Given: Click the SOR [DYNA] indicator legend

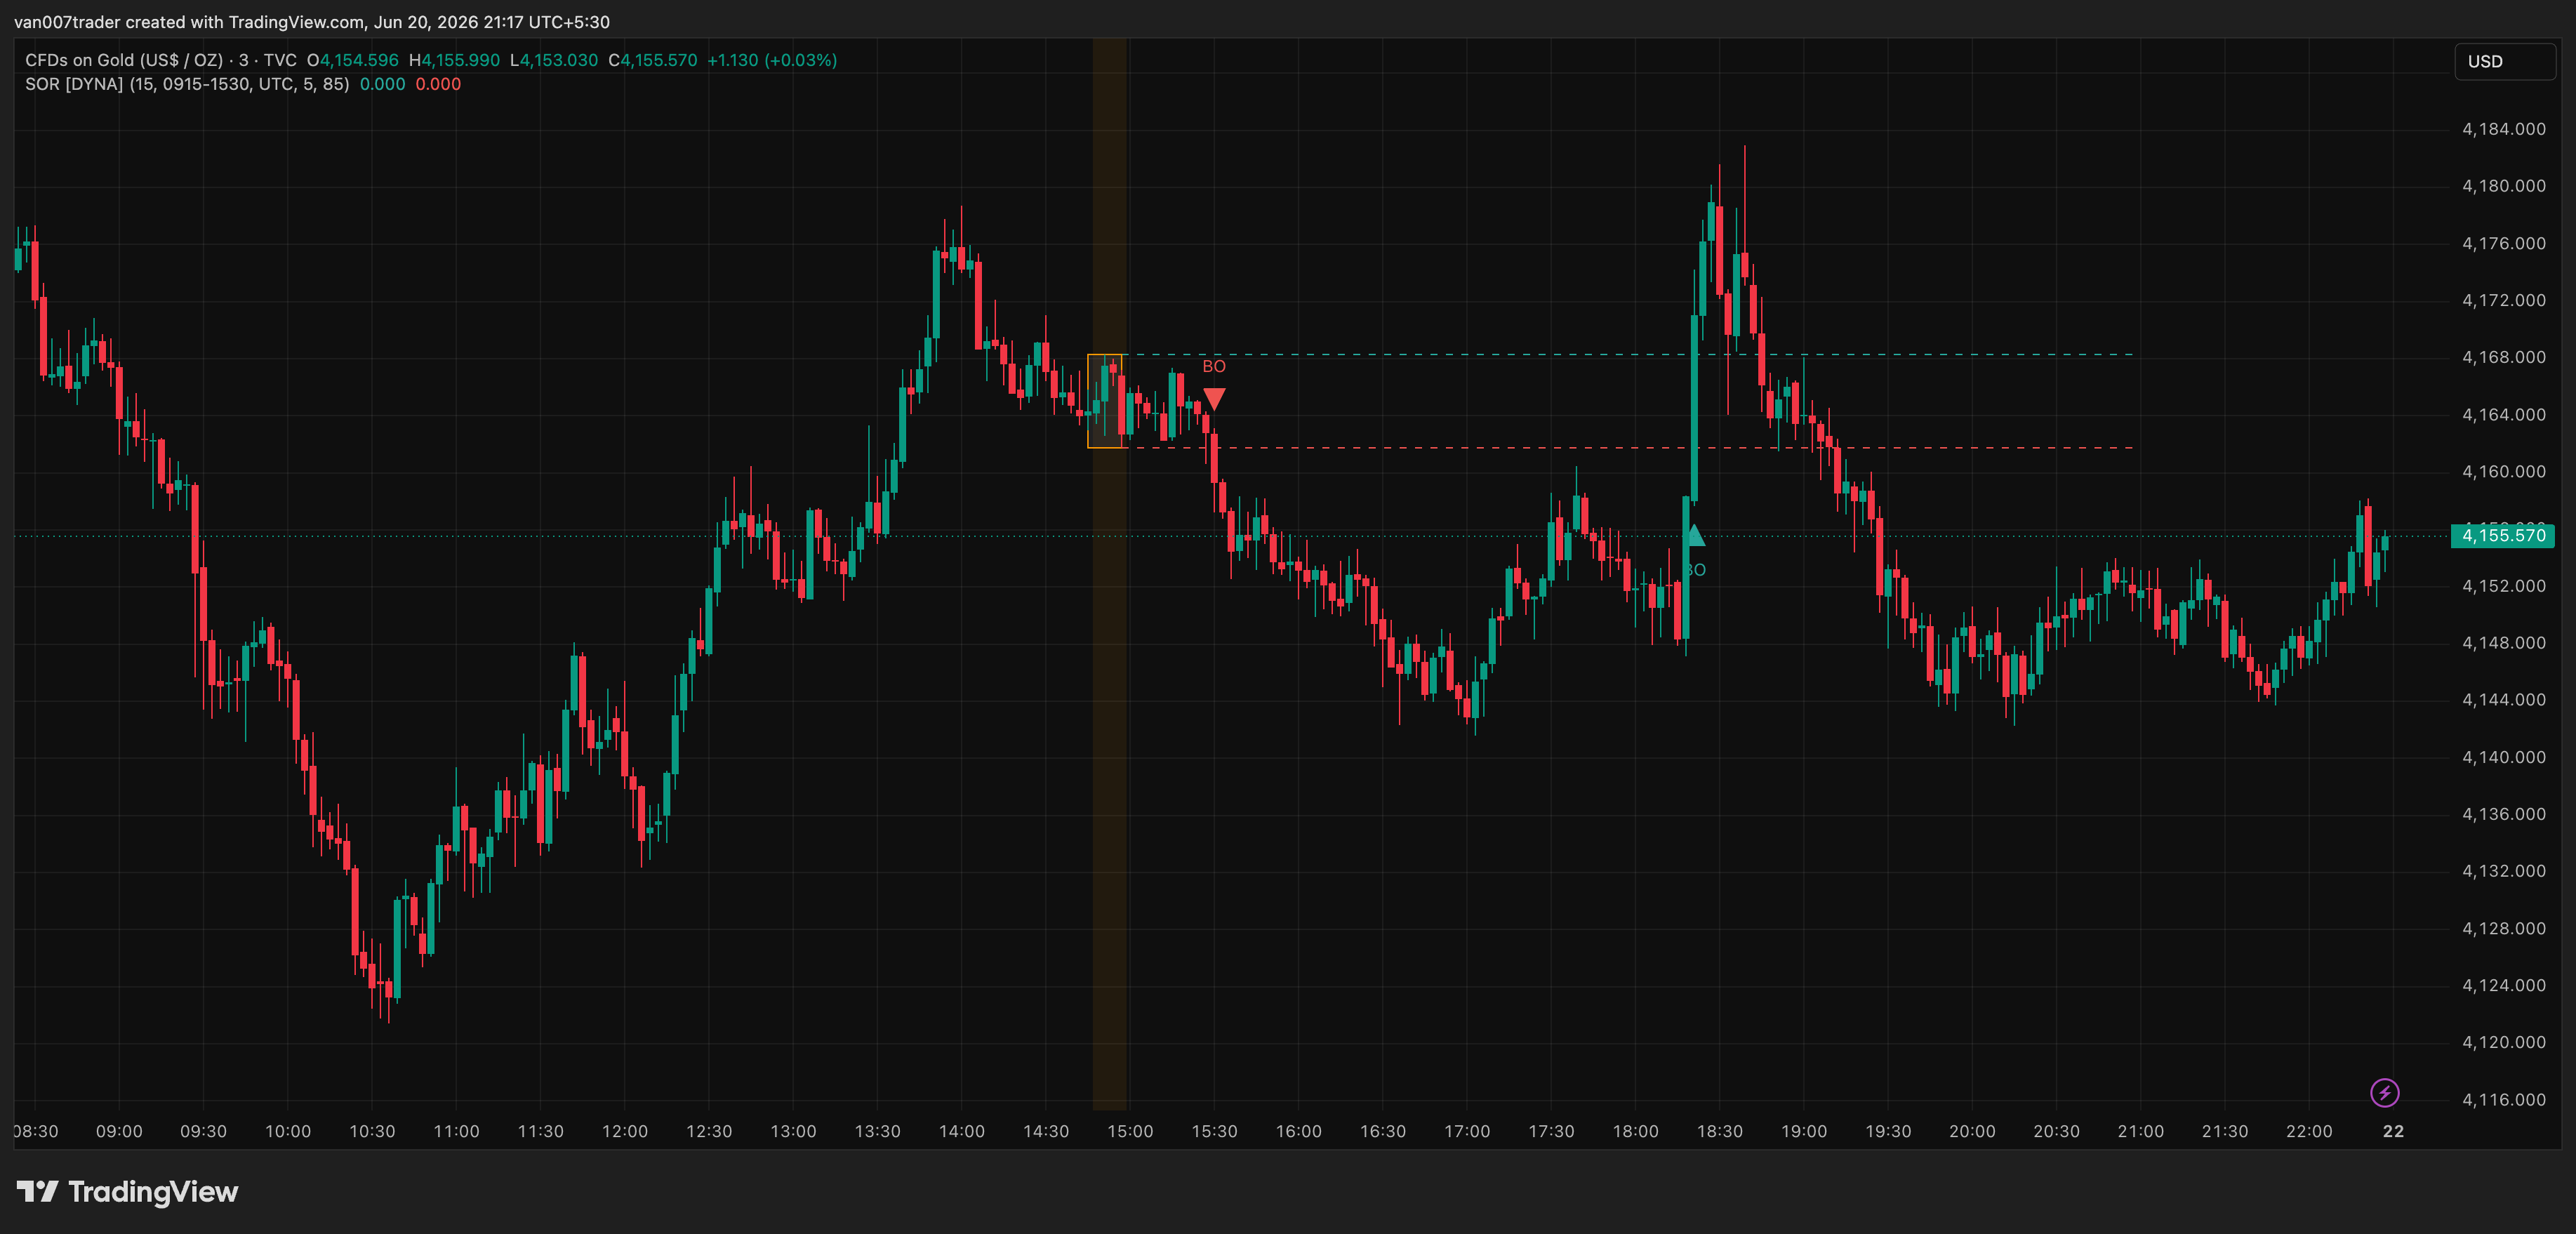Looking at the screenshot, I should point(187,84).
